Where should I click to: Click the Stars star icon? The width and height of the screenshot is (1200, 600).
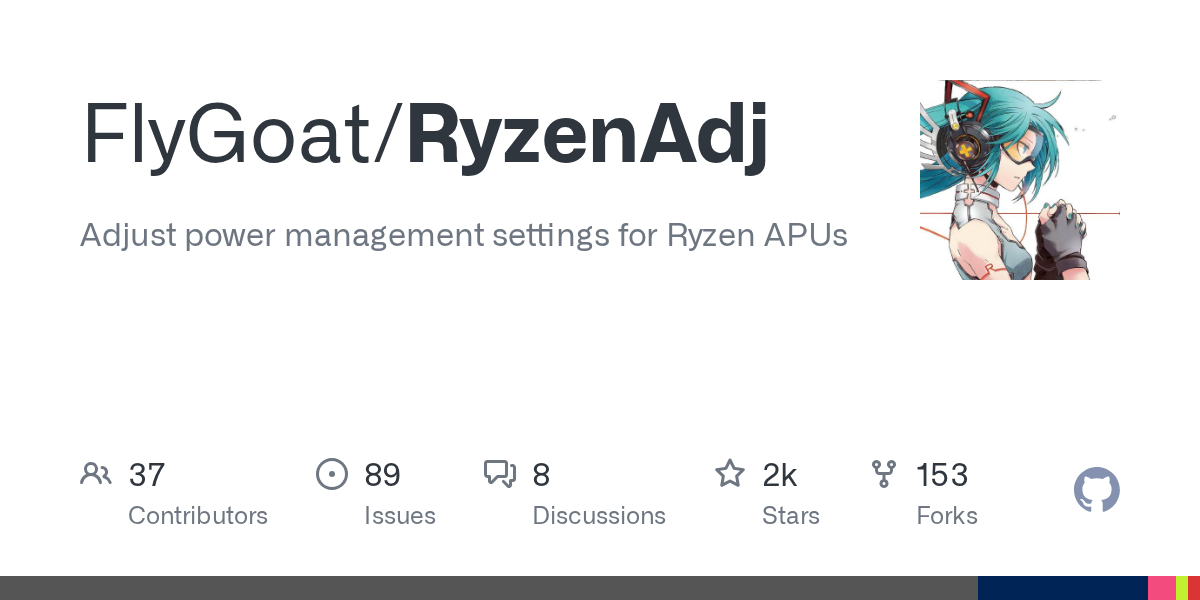click(x=730, y=474)
